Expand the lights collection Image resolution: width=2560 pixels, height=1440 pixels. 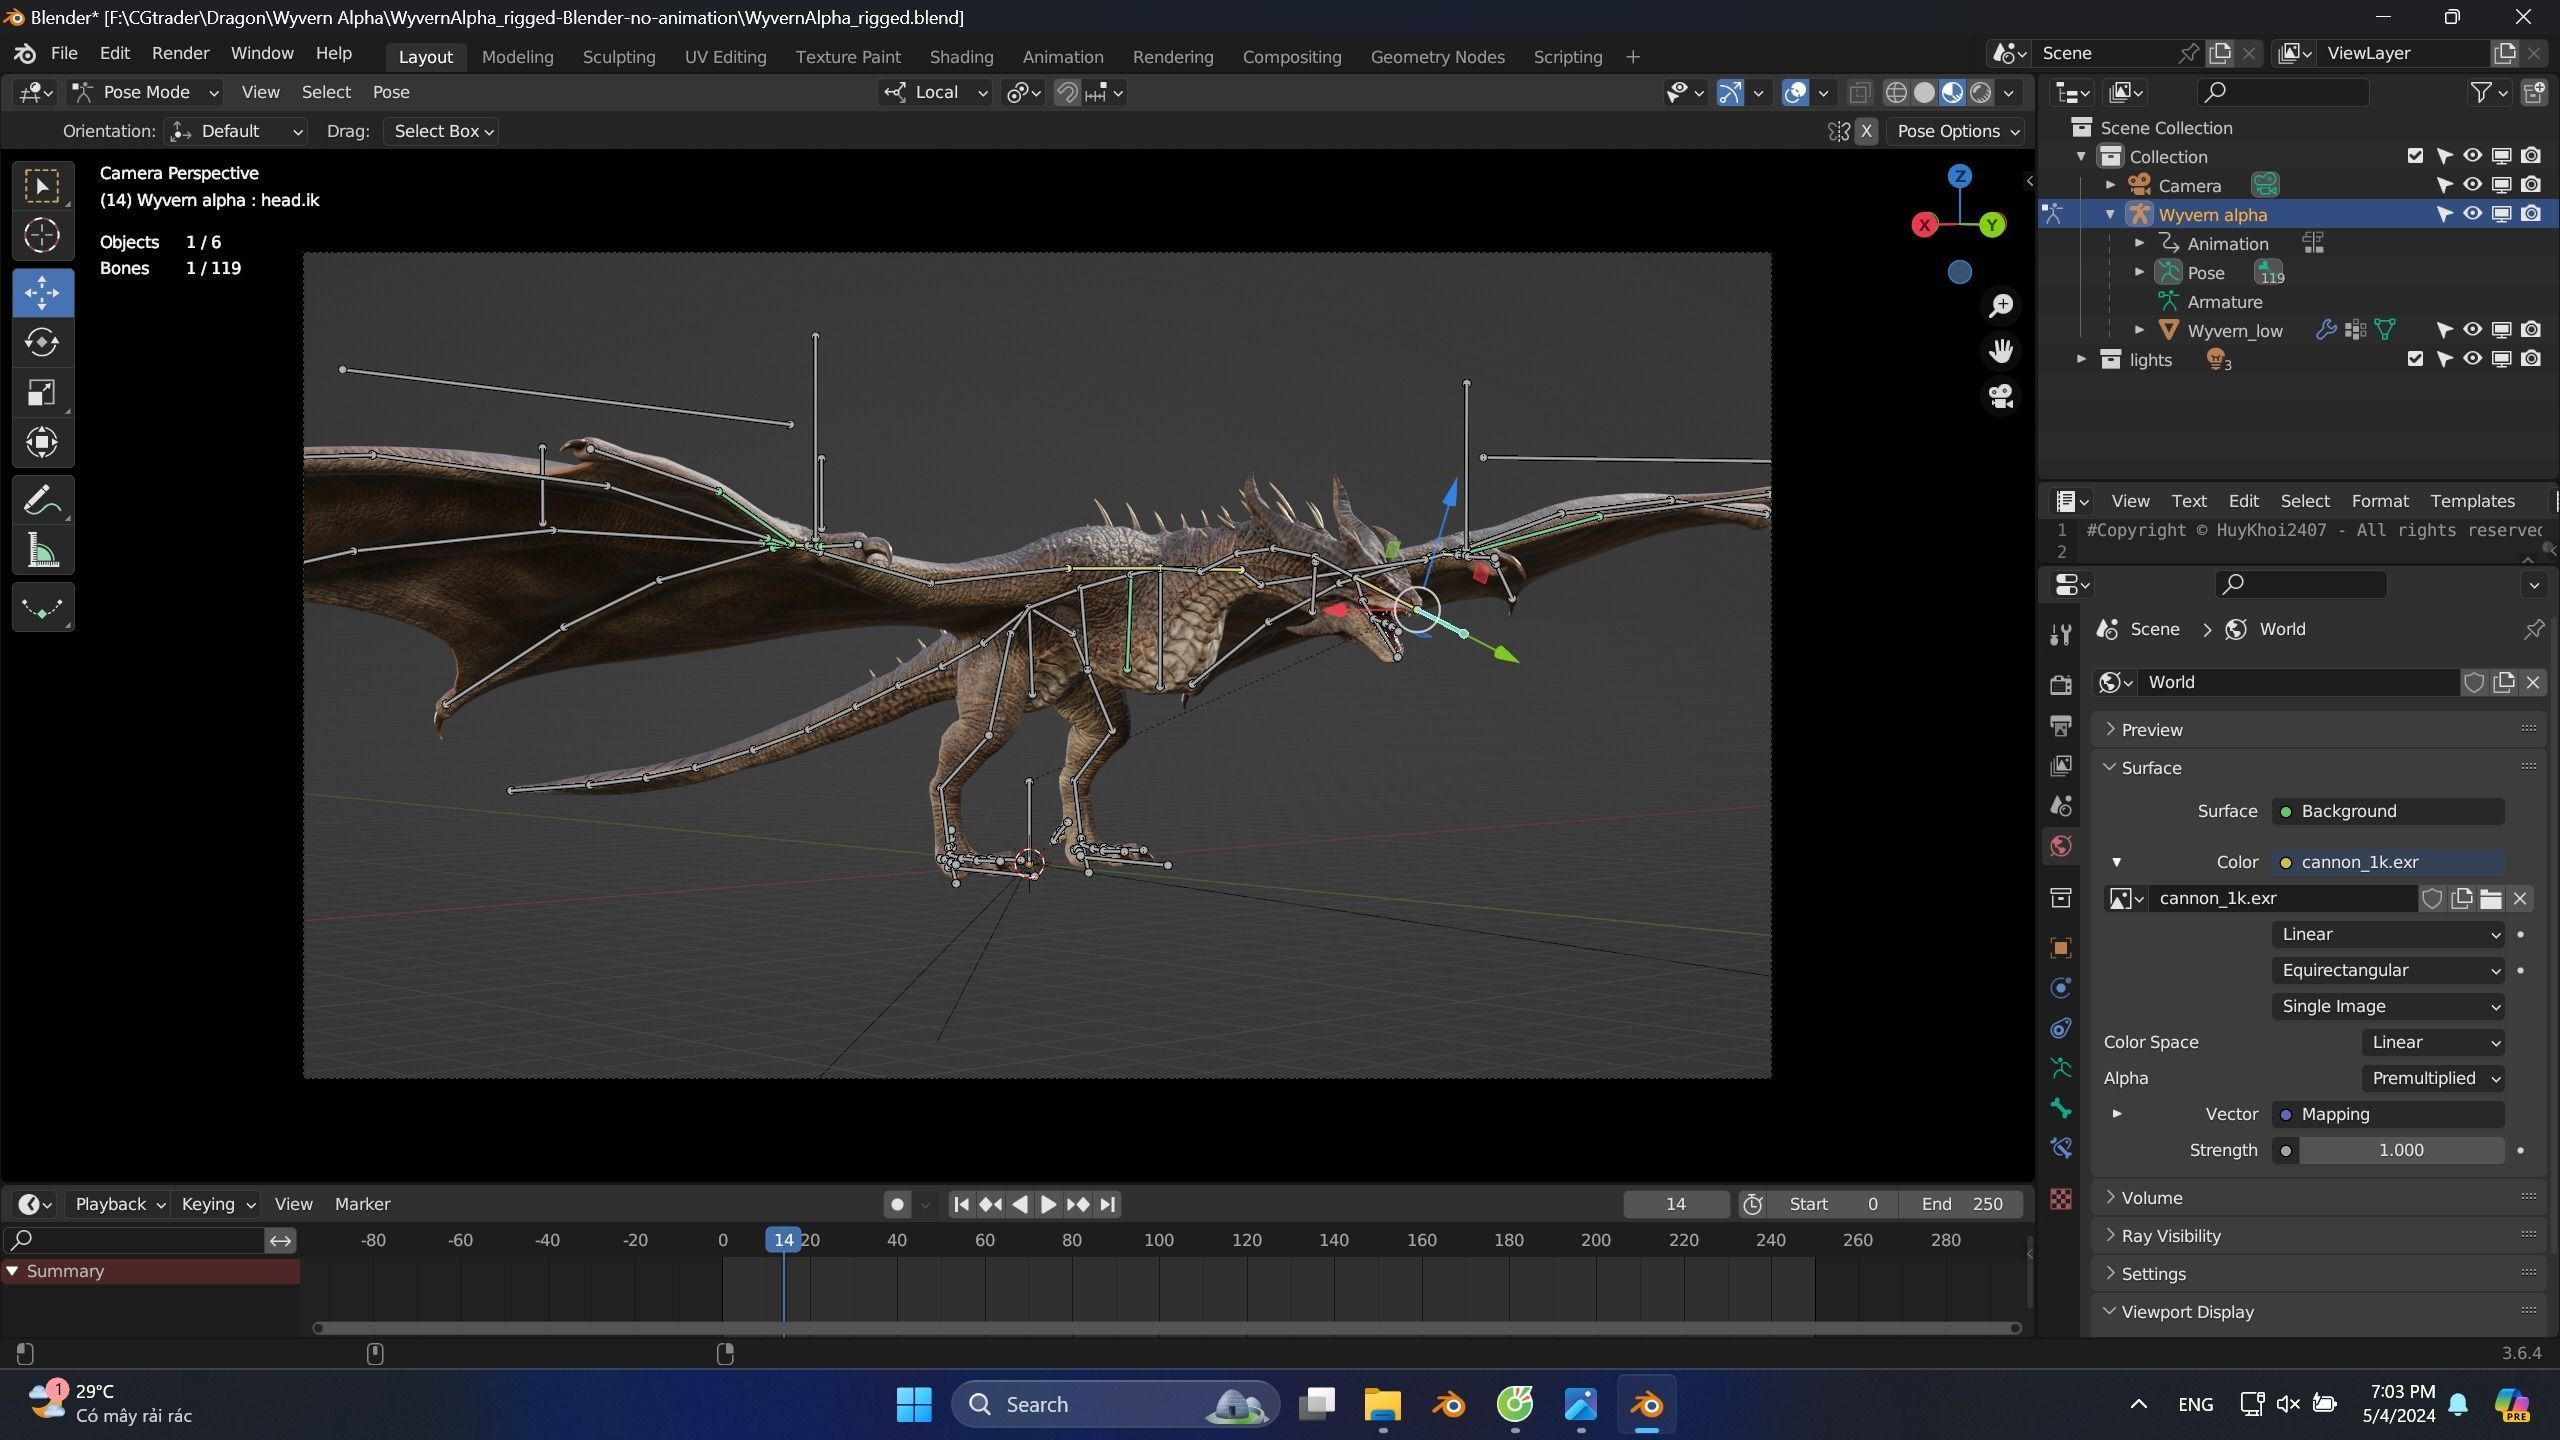pos(2081,359)
